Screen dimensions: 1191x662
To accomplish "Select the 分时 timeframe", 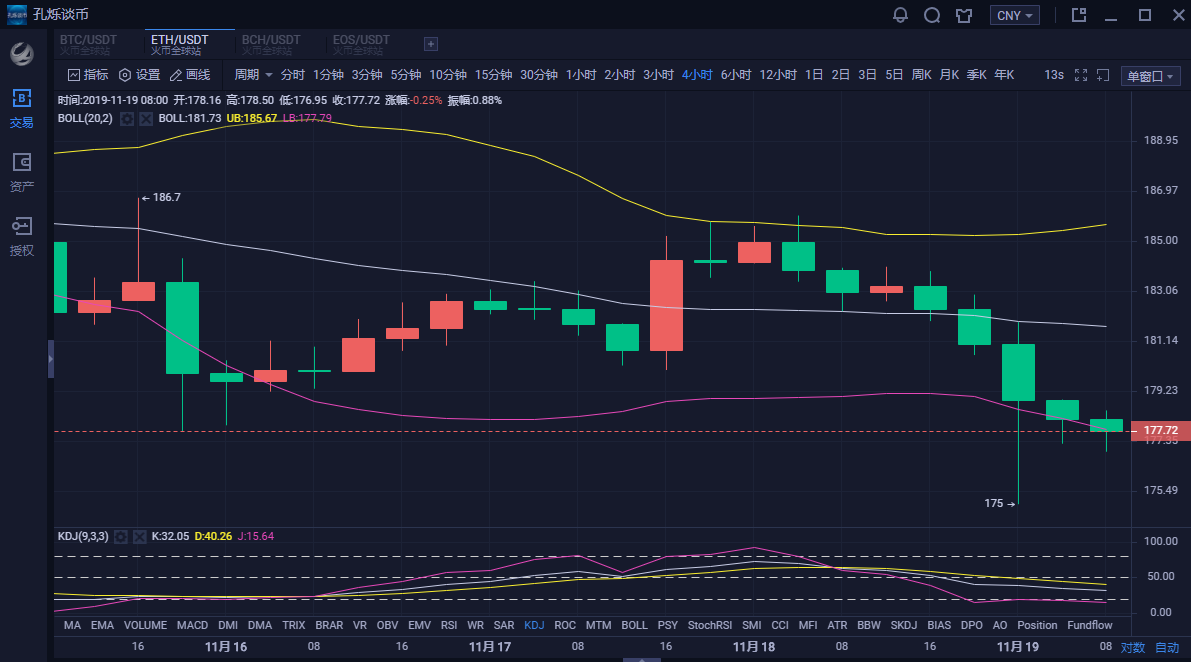I will [x=292, y=74].
